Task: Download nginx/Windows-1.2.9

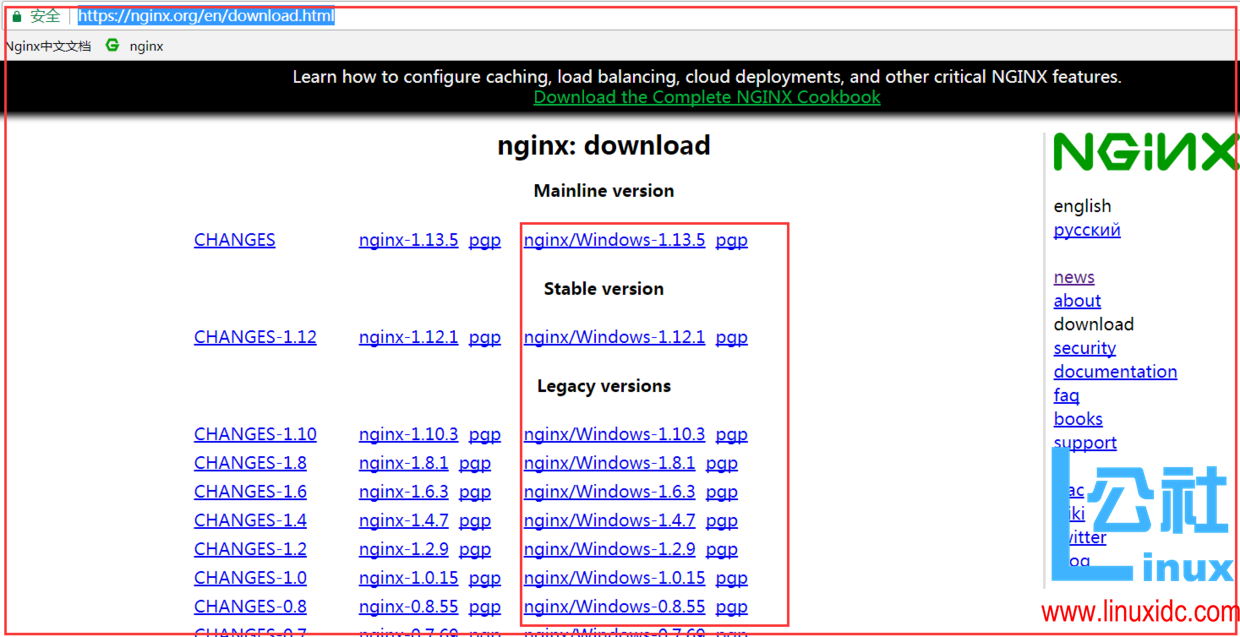Action: pos(610,549)
